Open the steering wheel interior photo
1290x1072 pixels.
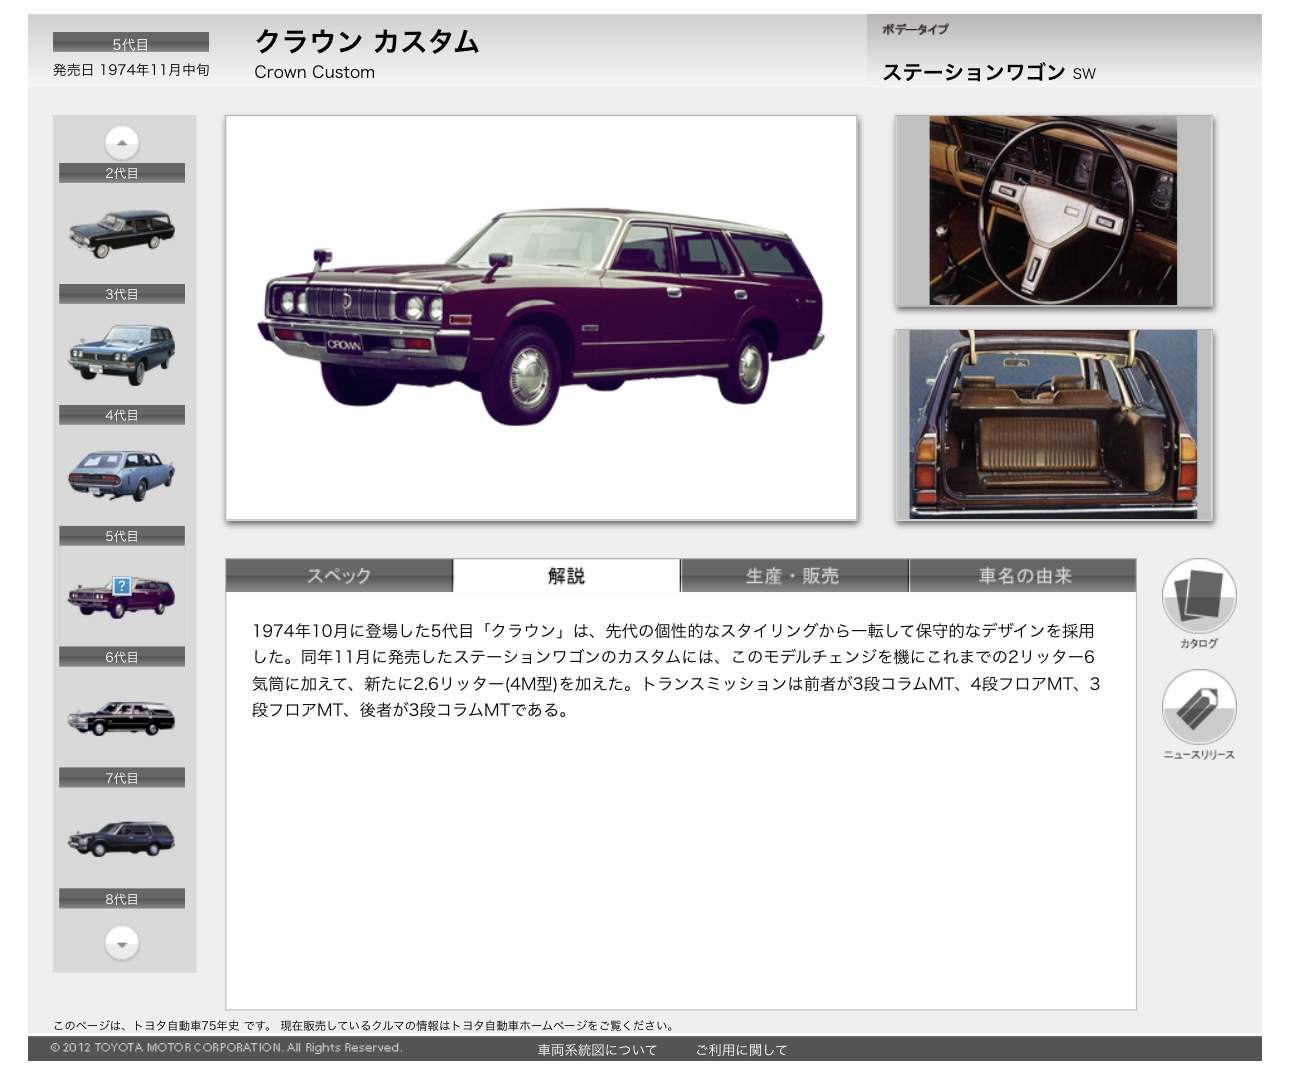click(1053, 211)
